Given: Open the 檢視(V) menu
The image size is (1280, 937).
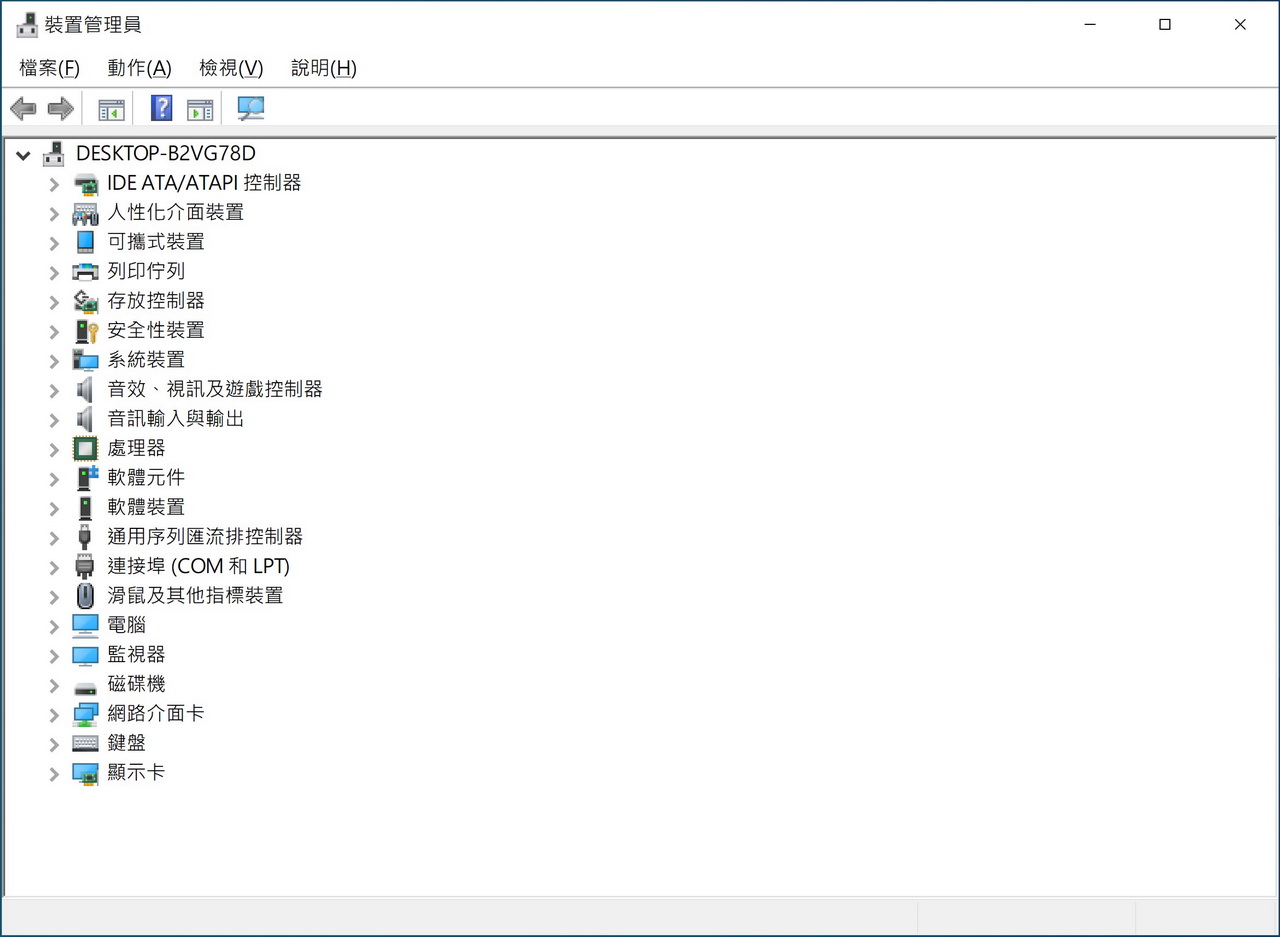Looking at the screenshot, I should click(231, 68).
